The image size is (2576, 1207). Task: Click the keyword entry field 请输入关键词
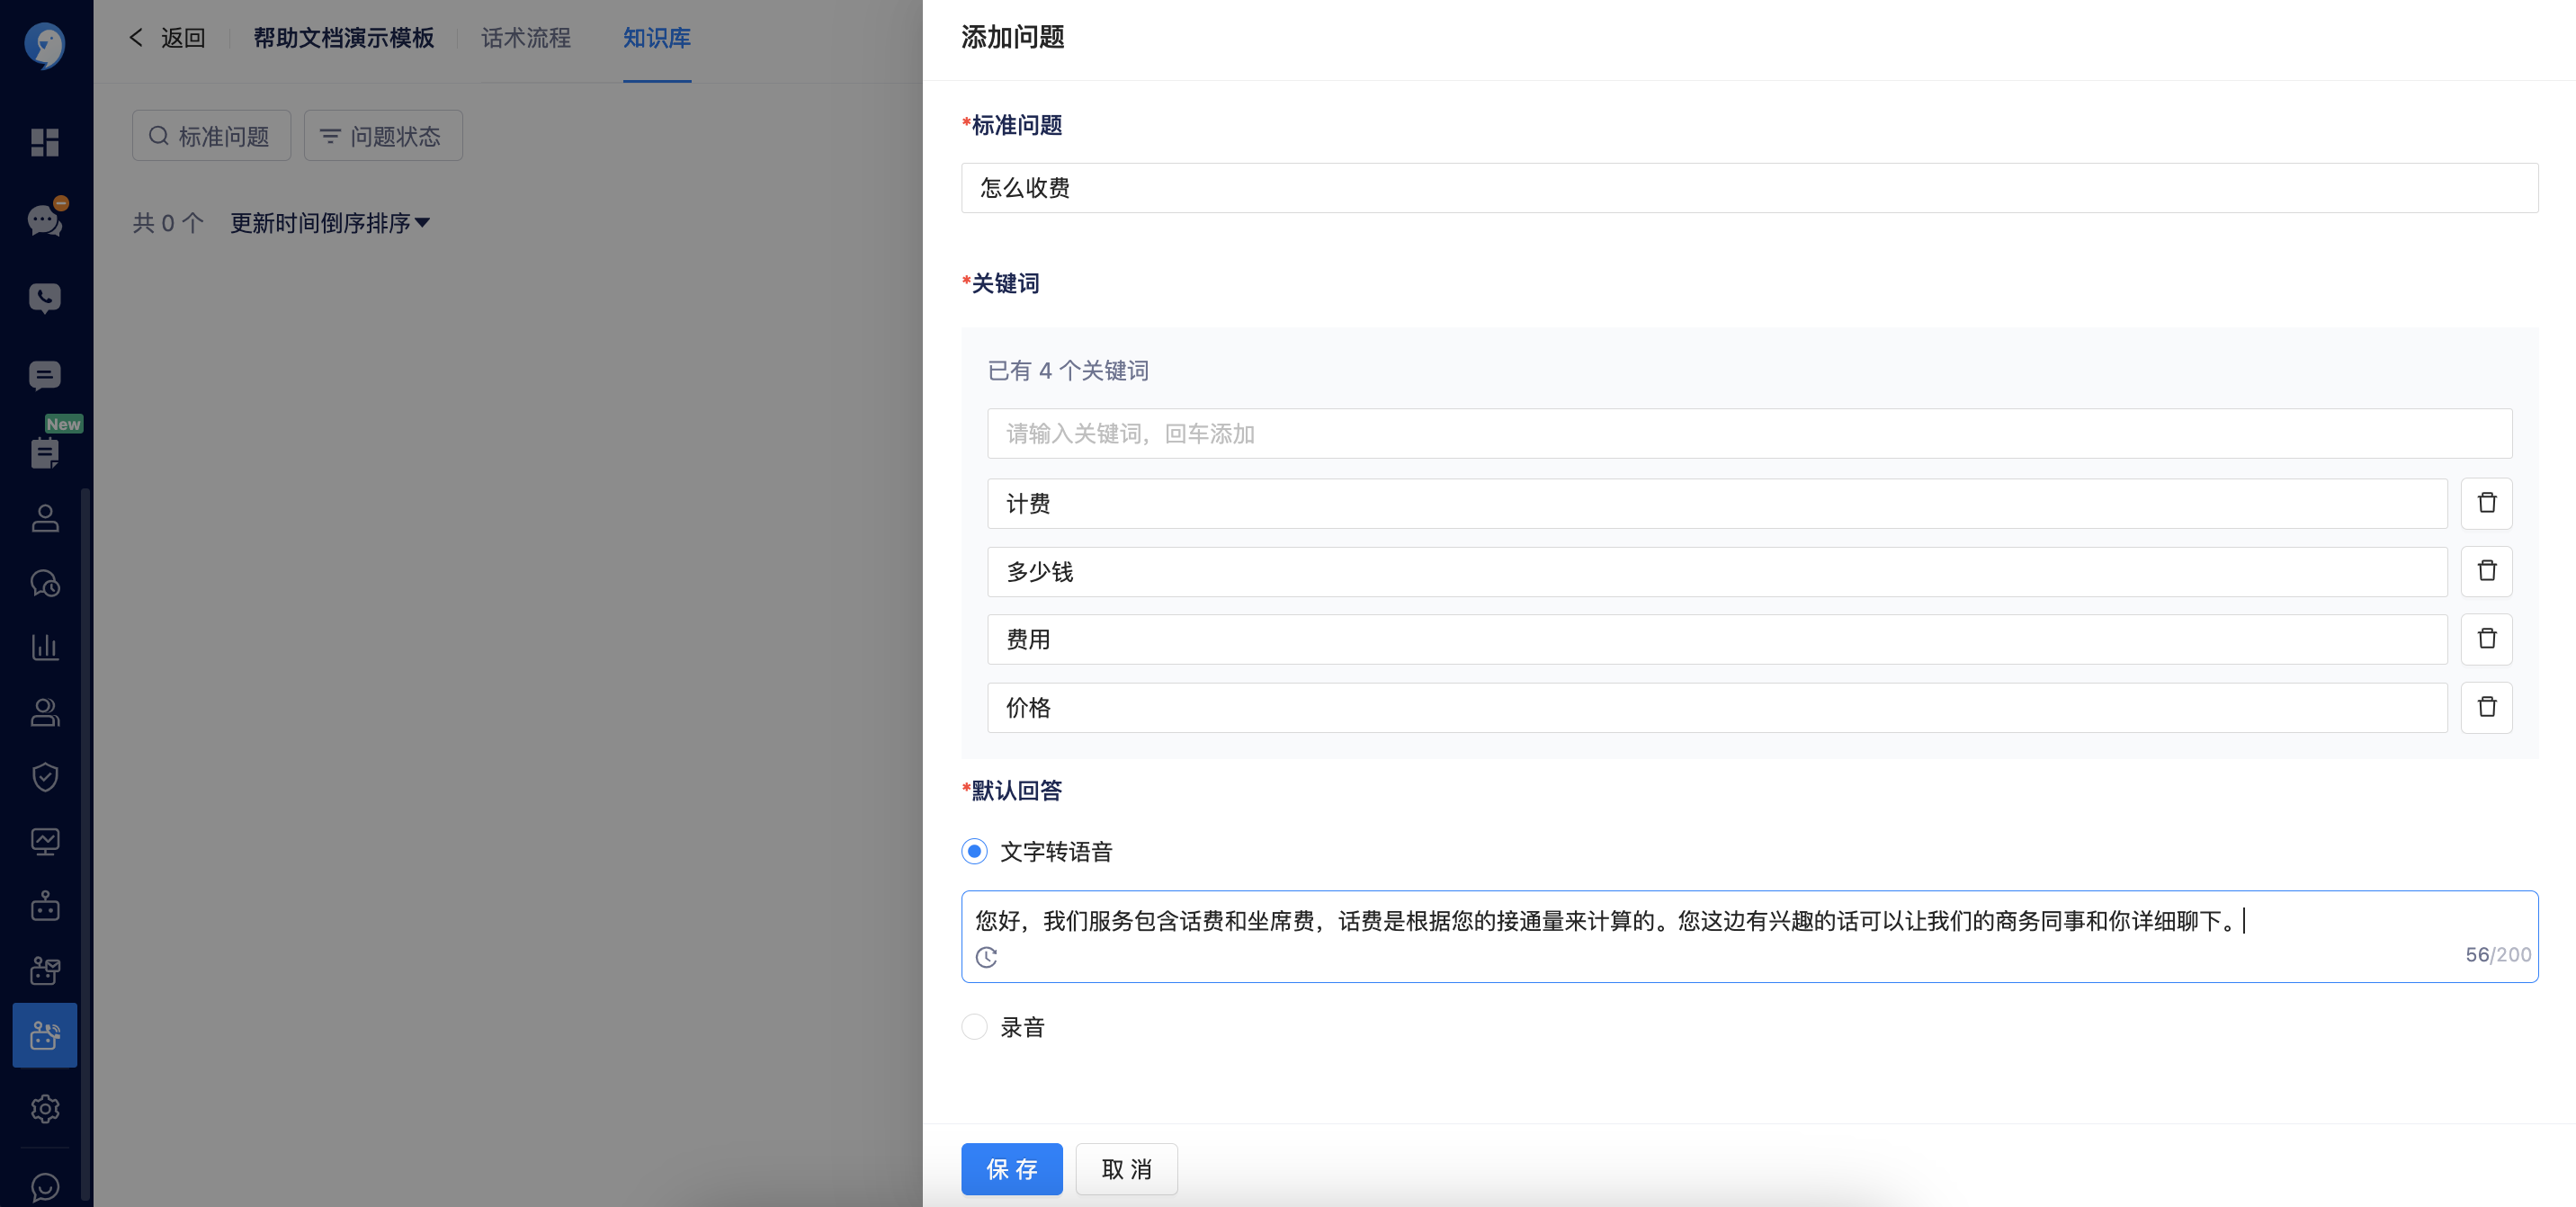tap(1750, 433)
